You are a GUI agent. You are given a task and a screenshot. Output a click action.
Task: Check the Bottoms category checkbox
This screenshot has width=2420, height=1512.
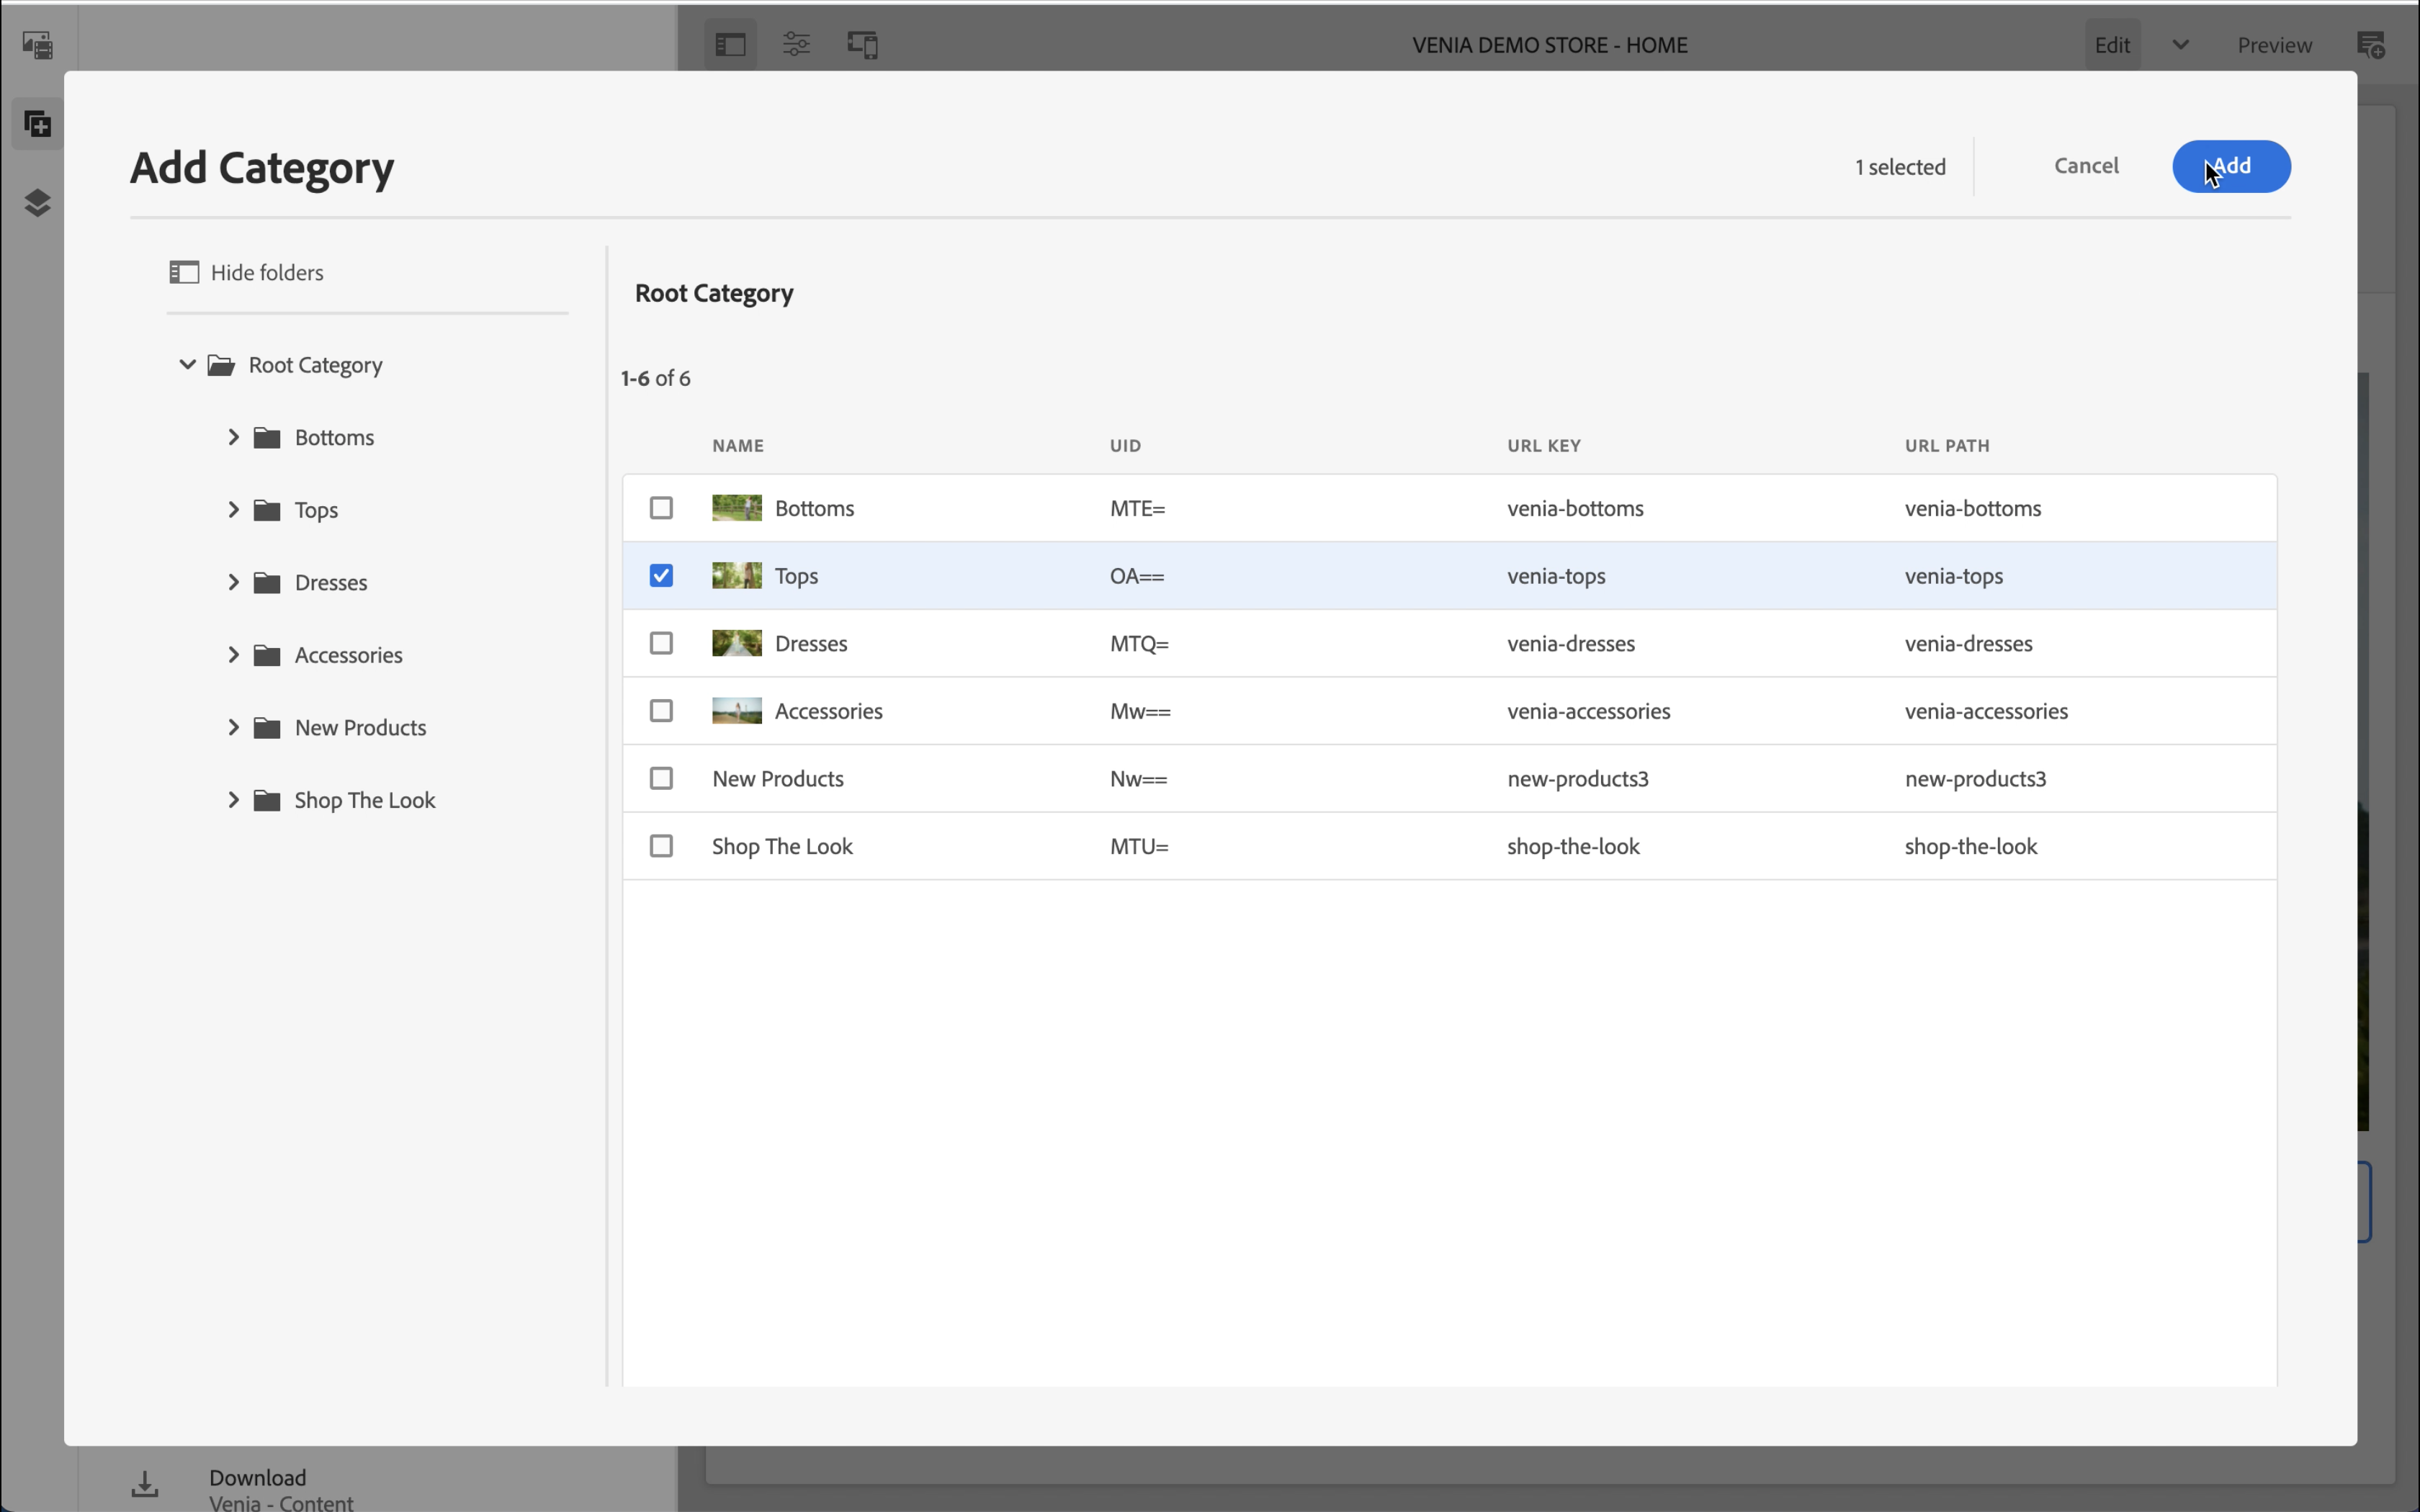661,508
